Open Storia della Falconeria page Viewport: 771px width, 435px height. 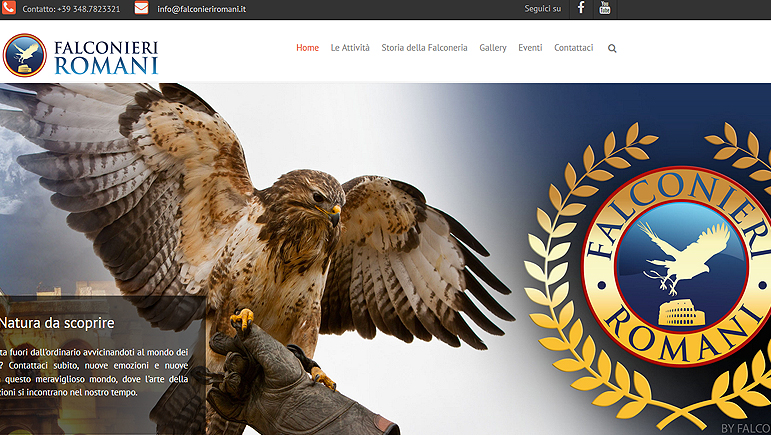coord(424,48)
